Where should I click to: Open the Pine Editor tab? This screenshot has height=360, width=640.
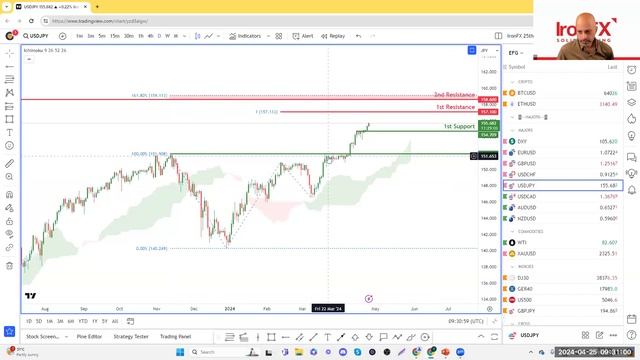click(x=89, y=337)
